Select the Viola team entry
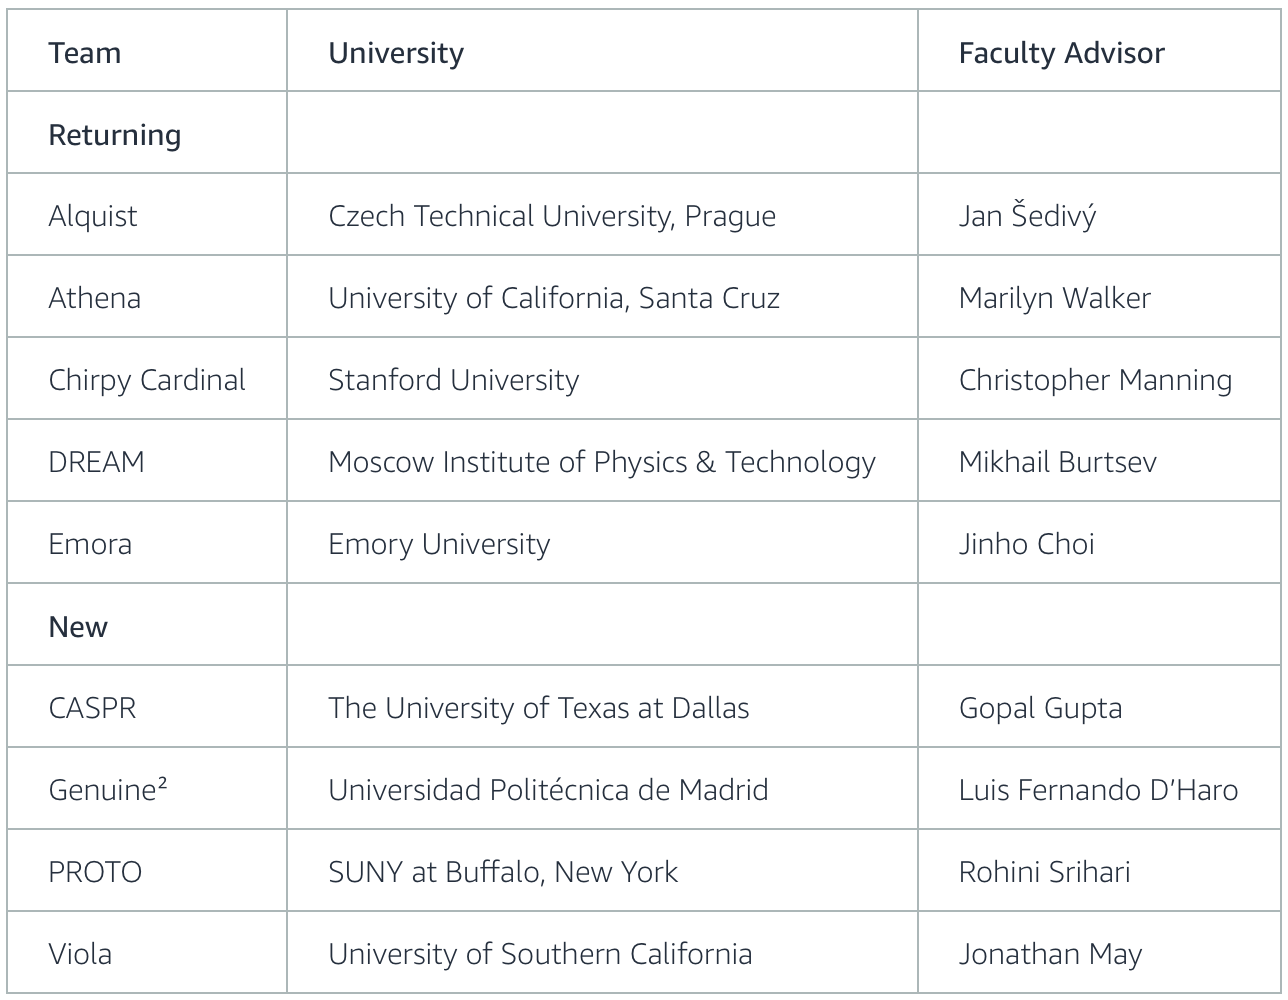1288x1000 pixels. pyautogui.click(x=80, y=954)
